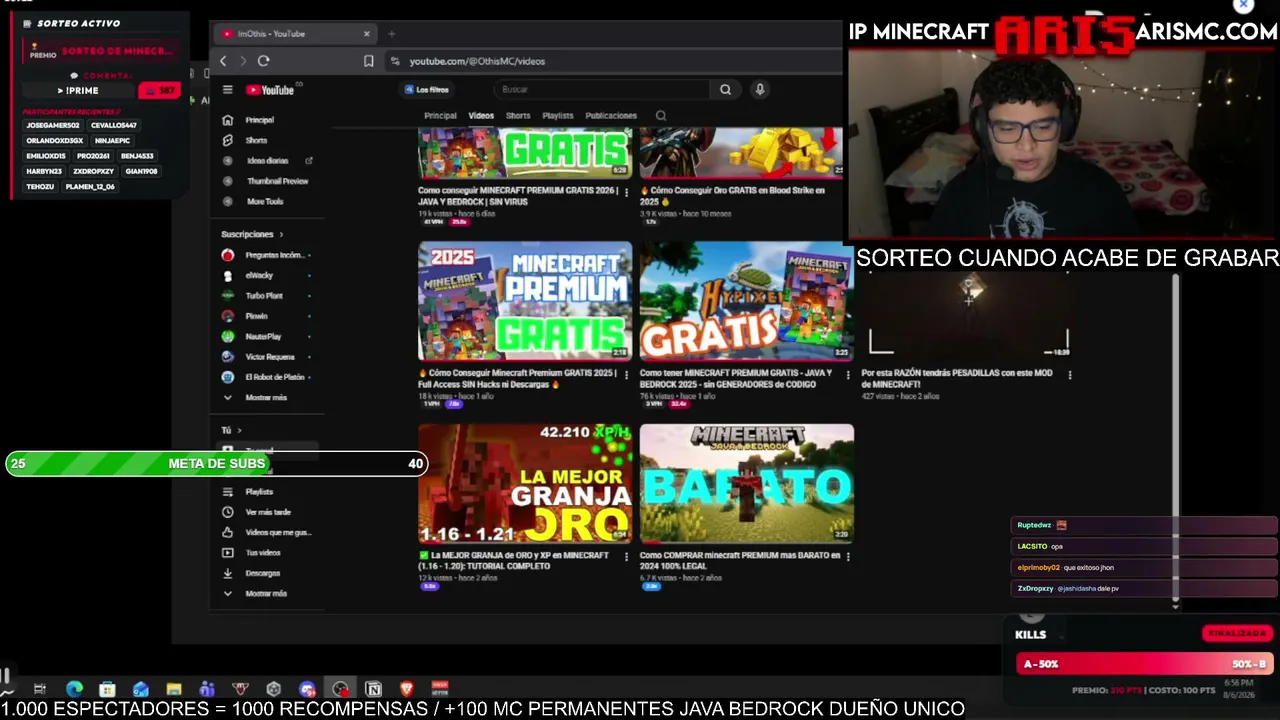
Task: Open options for MINECRAFT PREMIUM GRATIS 2026 video
Action: 627,192
